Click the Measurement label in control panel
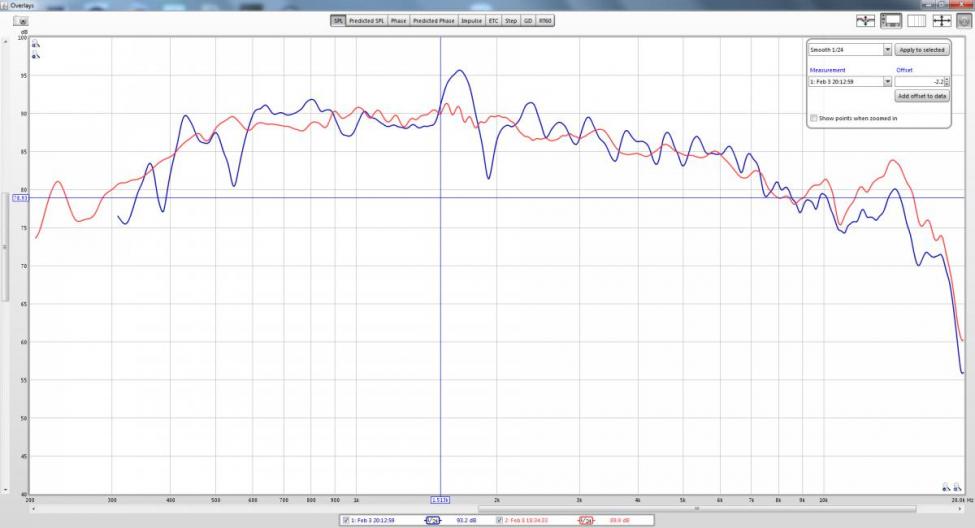The height and width of the screenshot is (528, 975). pos(827,70)
